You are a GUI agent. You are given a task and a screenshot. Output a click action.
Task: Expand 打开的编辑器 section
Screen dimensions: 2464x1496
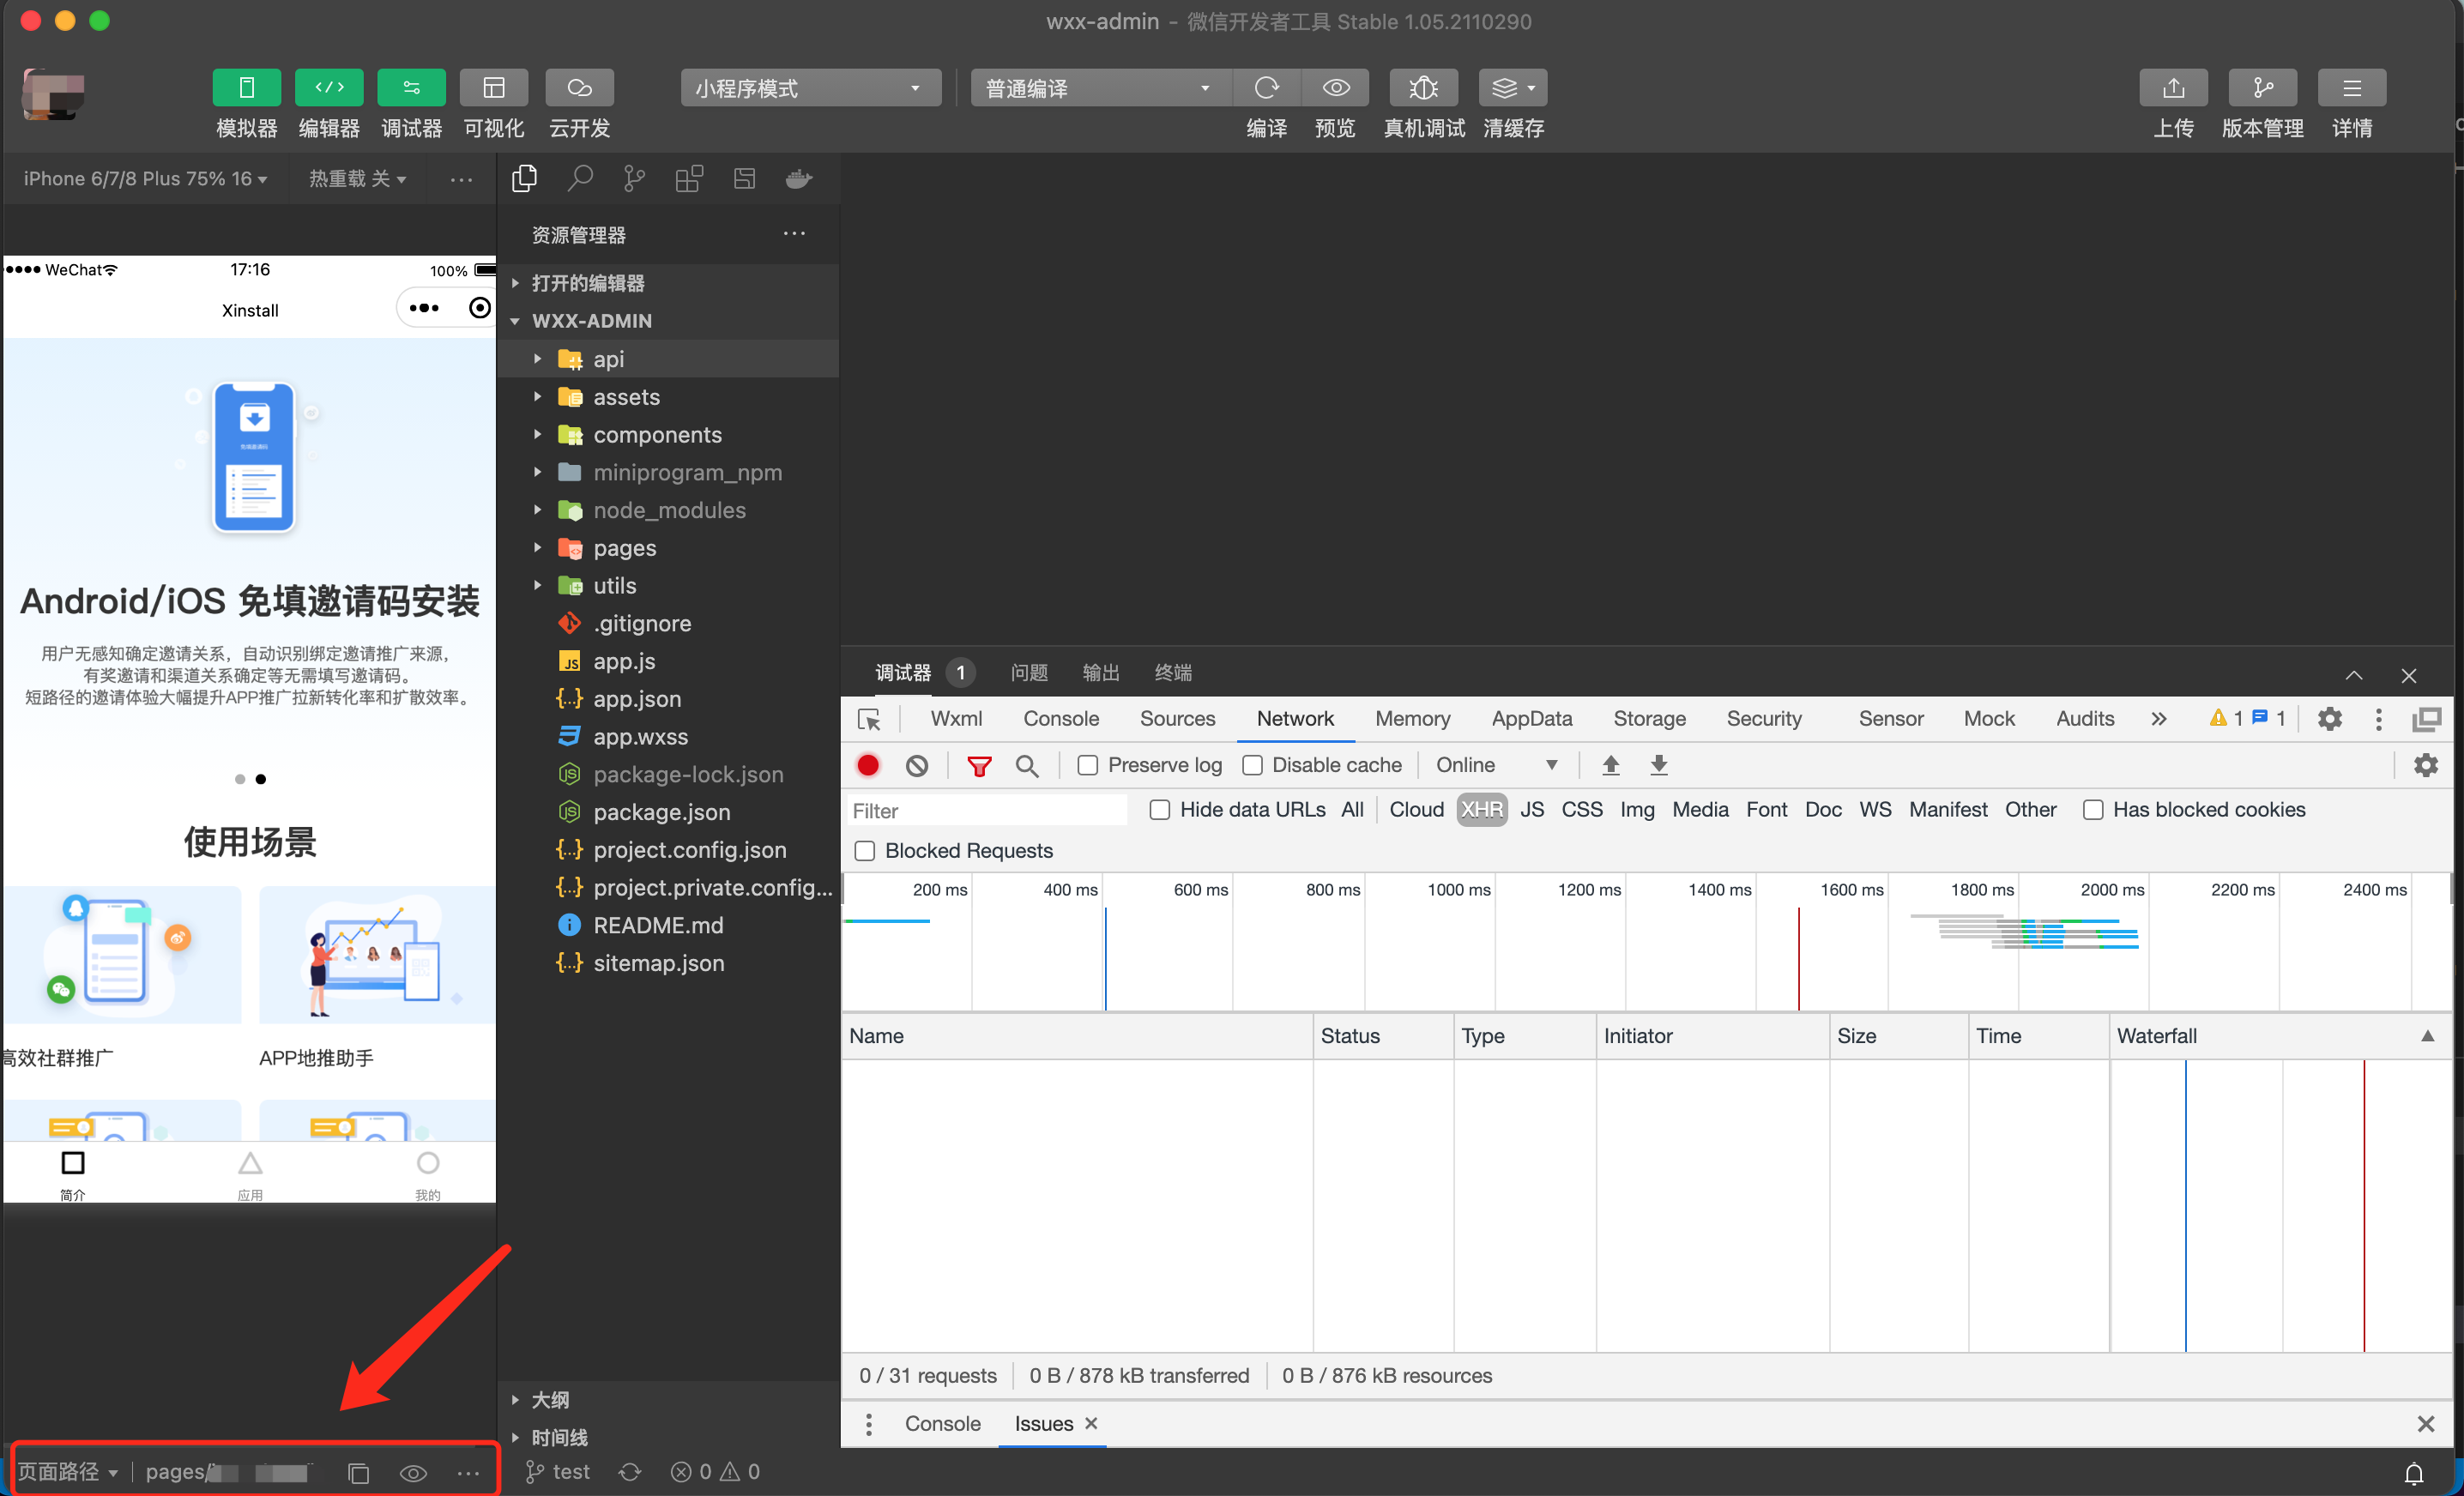(668, 283)
